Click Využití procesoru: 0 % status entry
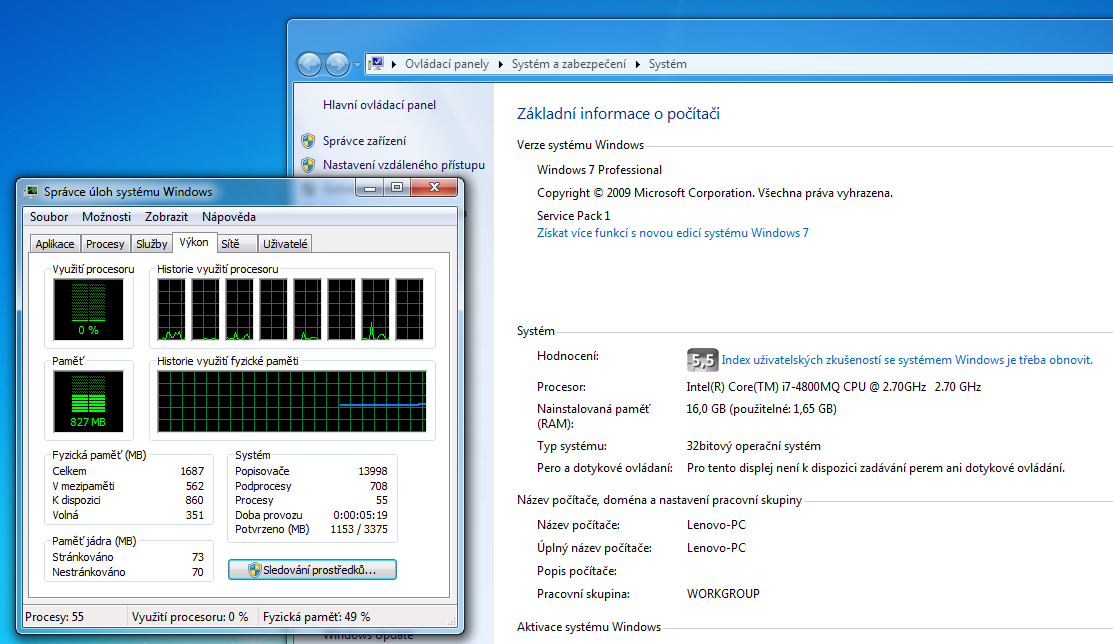The image size is (1113, 644). point(190,617)
